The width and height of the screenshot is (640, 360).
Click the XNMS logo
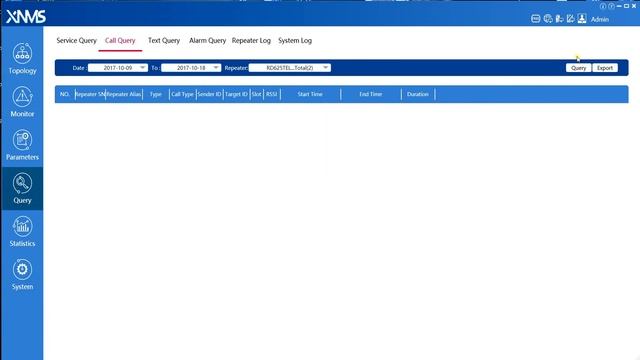[26, 17]
